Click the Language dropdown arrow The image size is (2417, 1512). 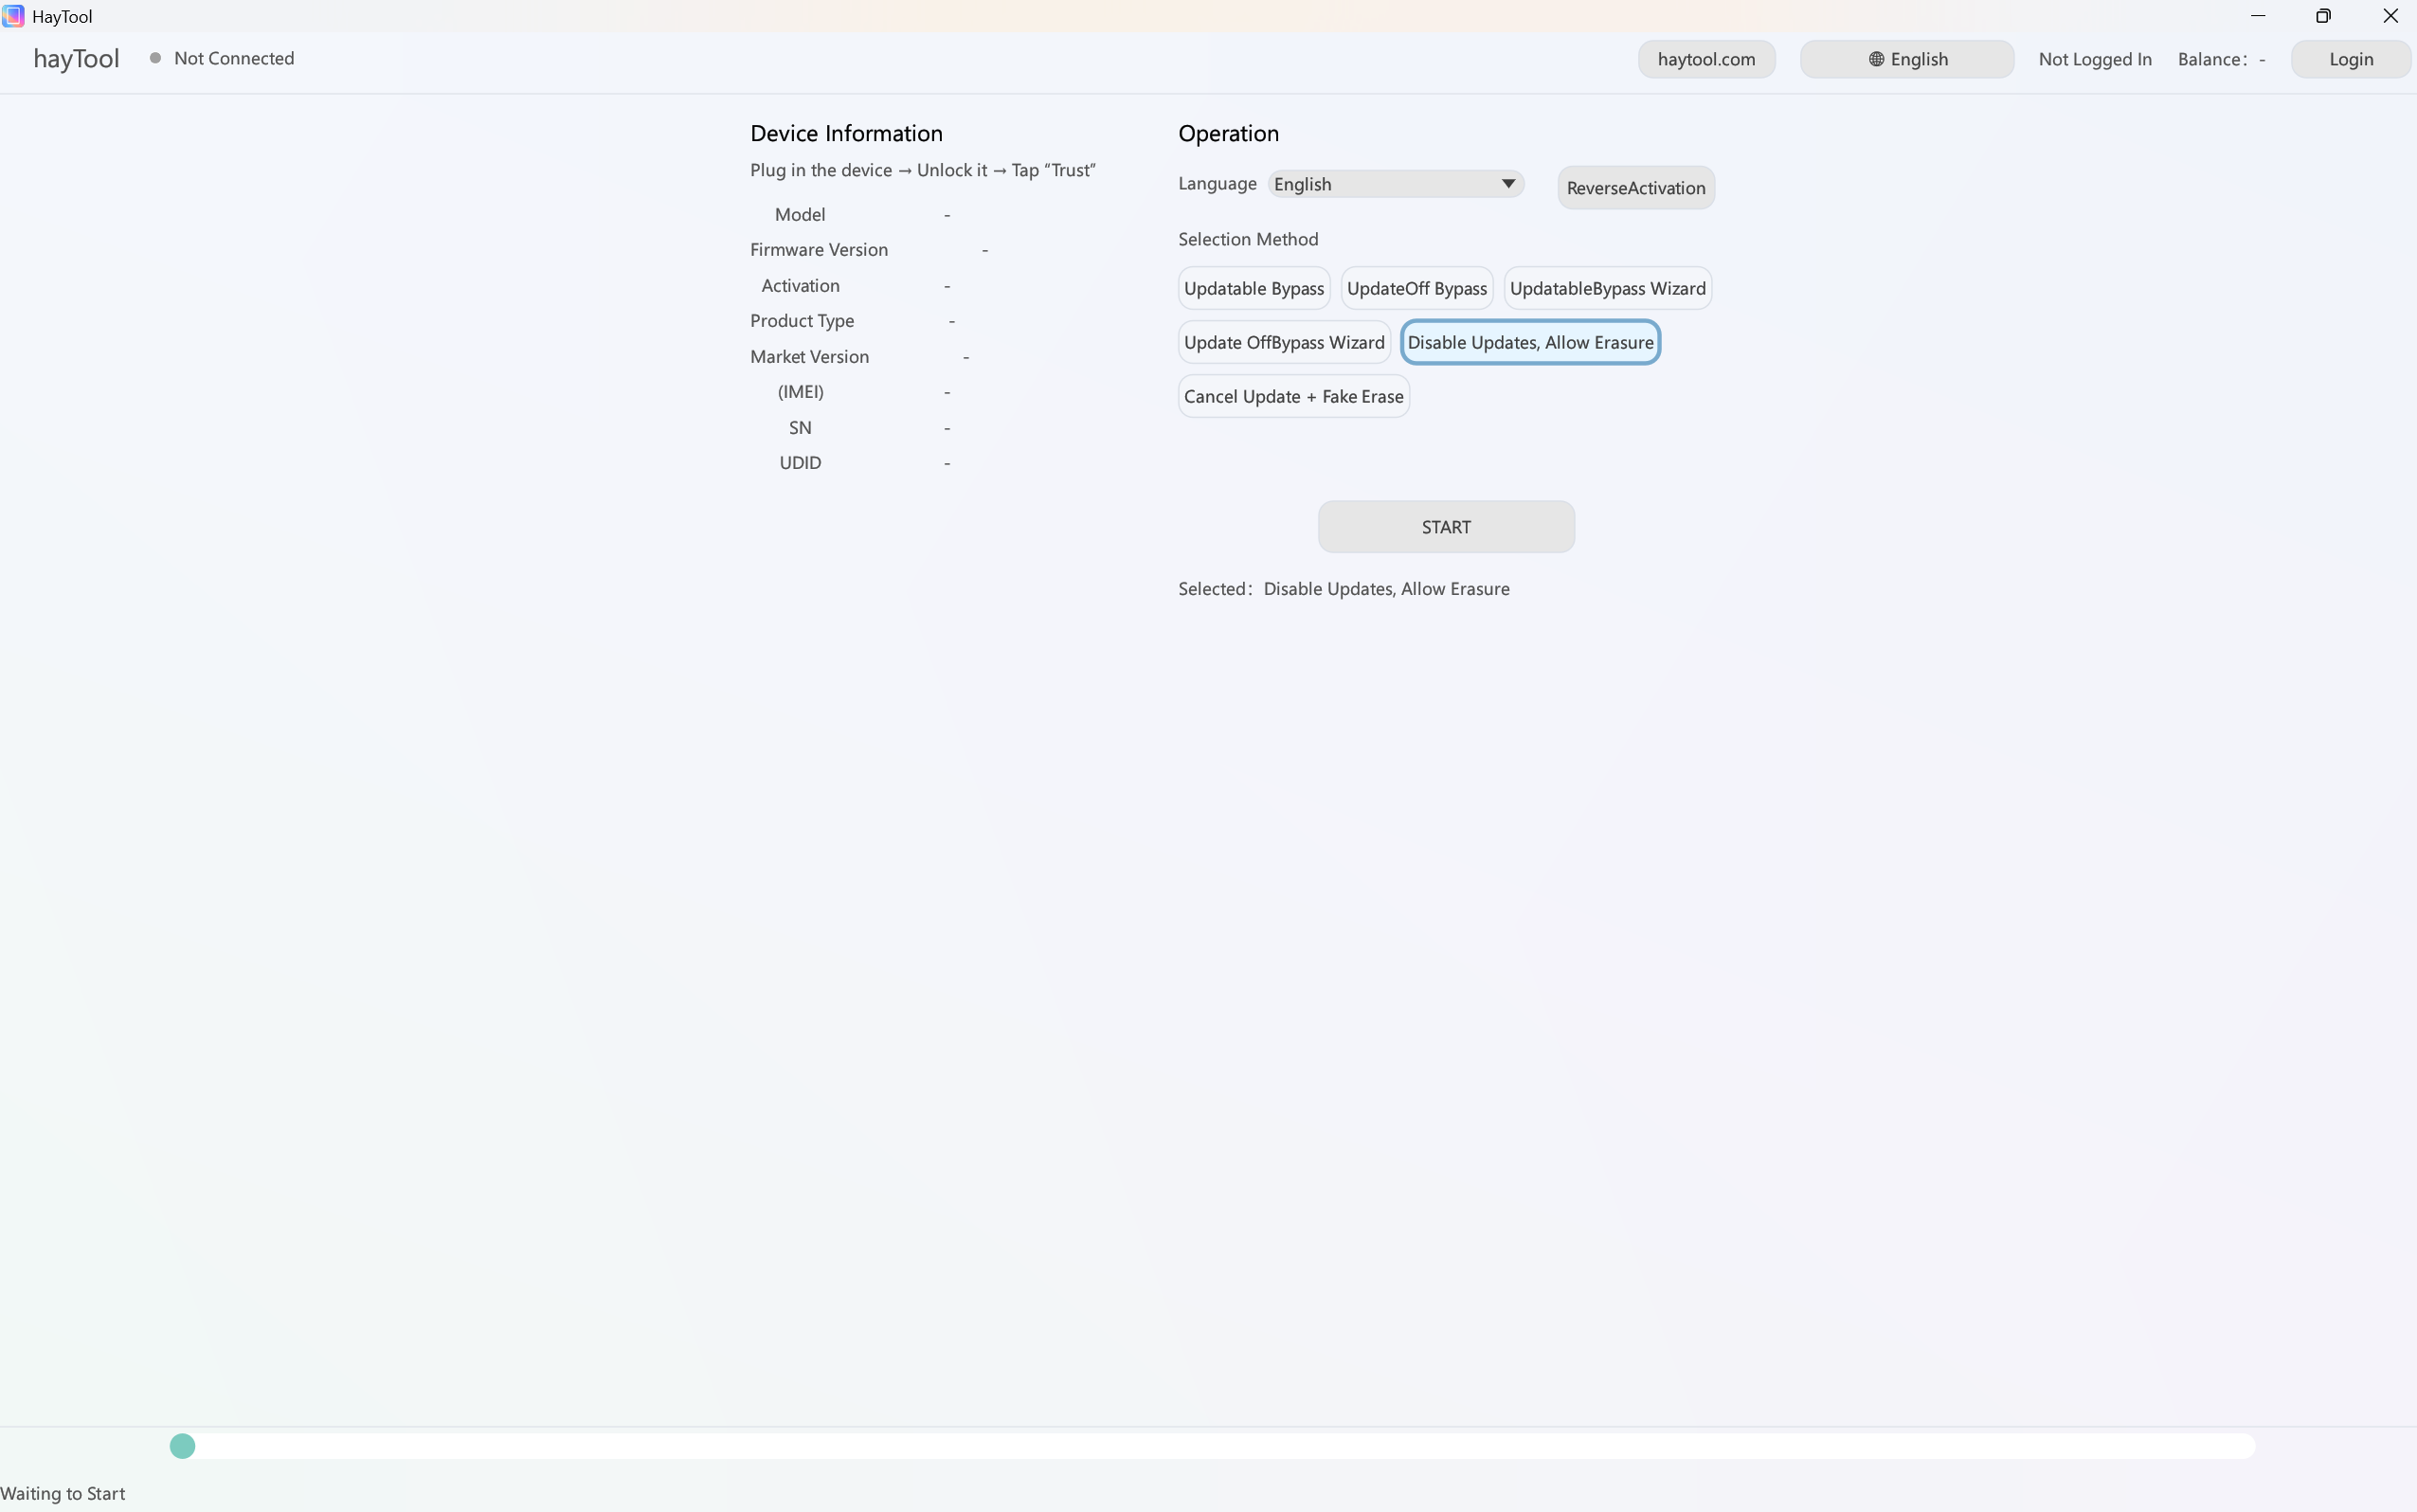pos(1509,183)
